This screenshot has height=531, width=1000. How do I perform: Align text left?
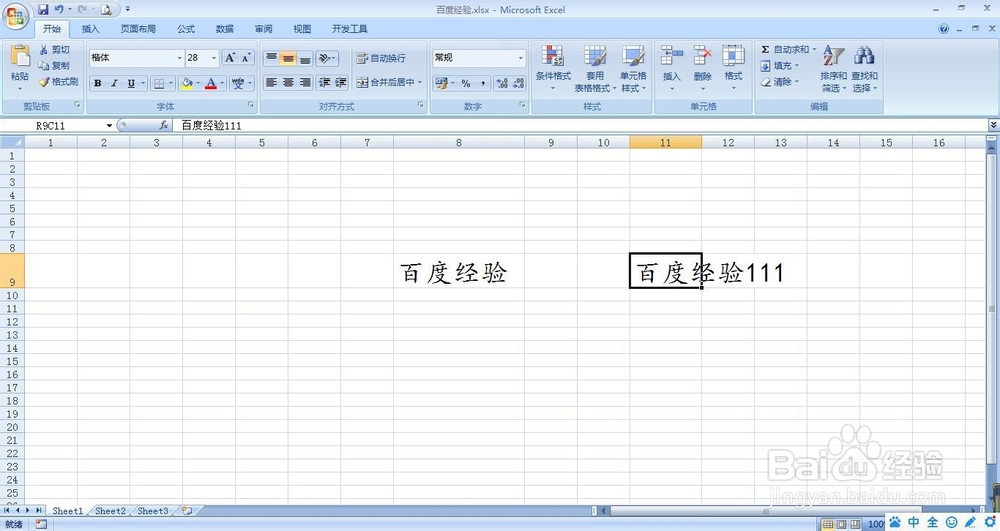click(271, 82)
